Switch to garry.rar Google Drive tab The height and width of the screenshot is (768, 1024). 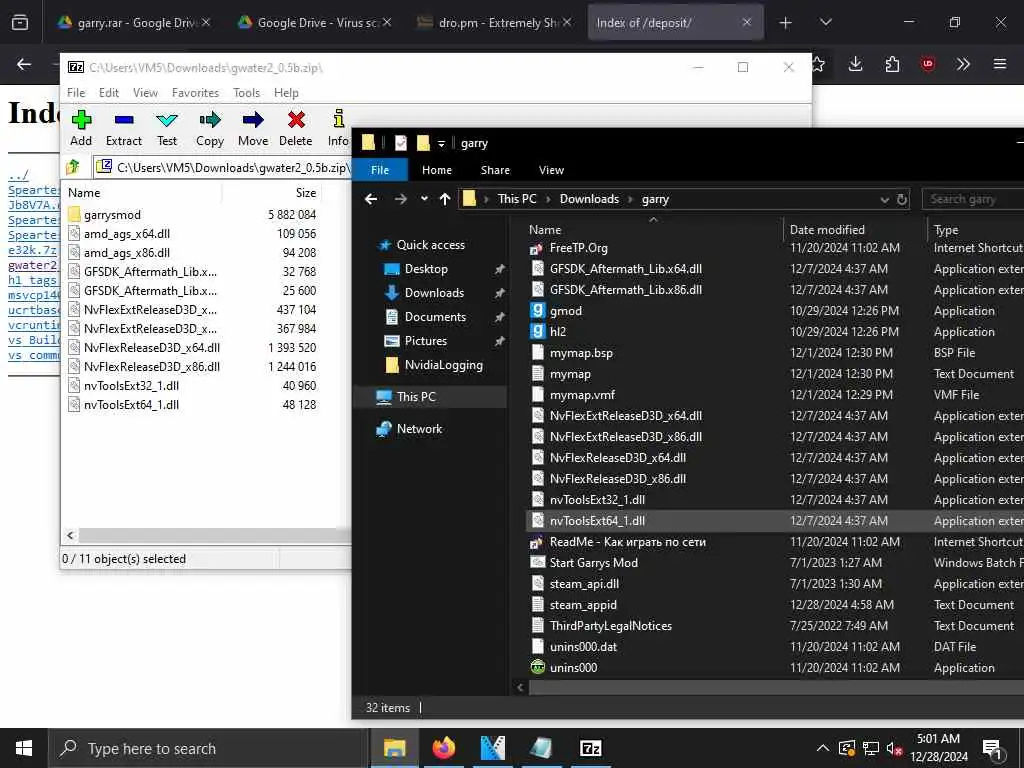[x=134, y=22]
